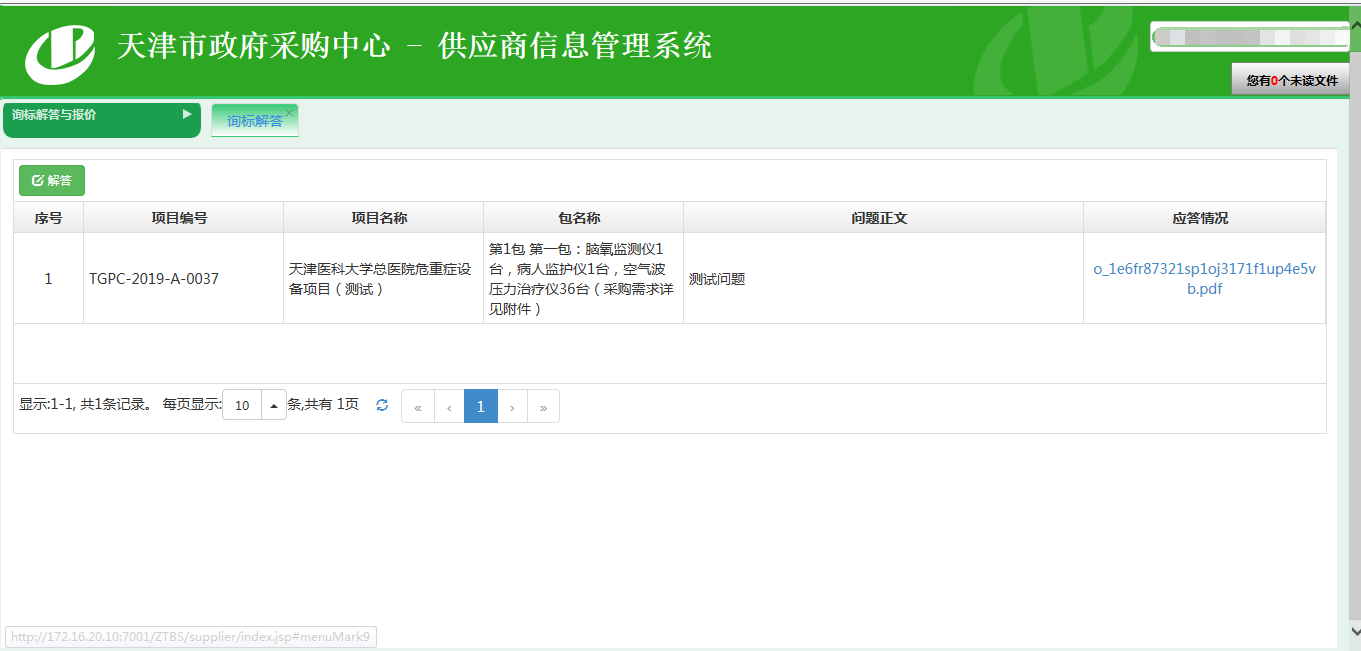Select page 1 in the pagination

481,407
